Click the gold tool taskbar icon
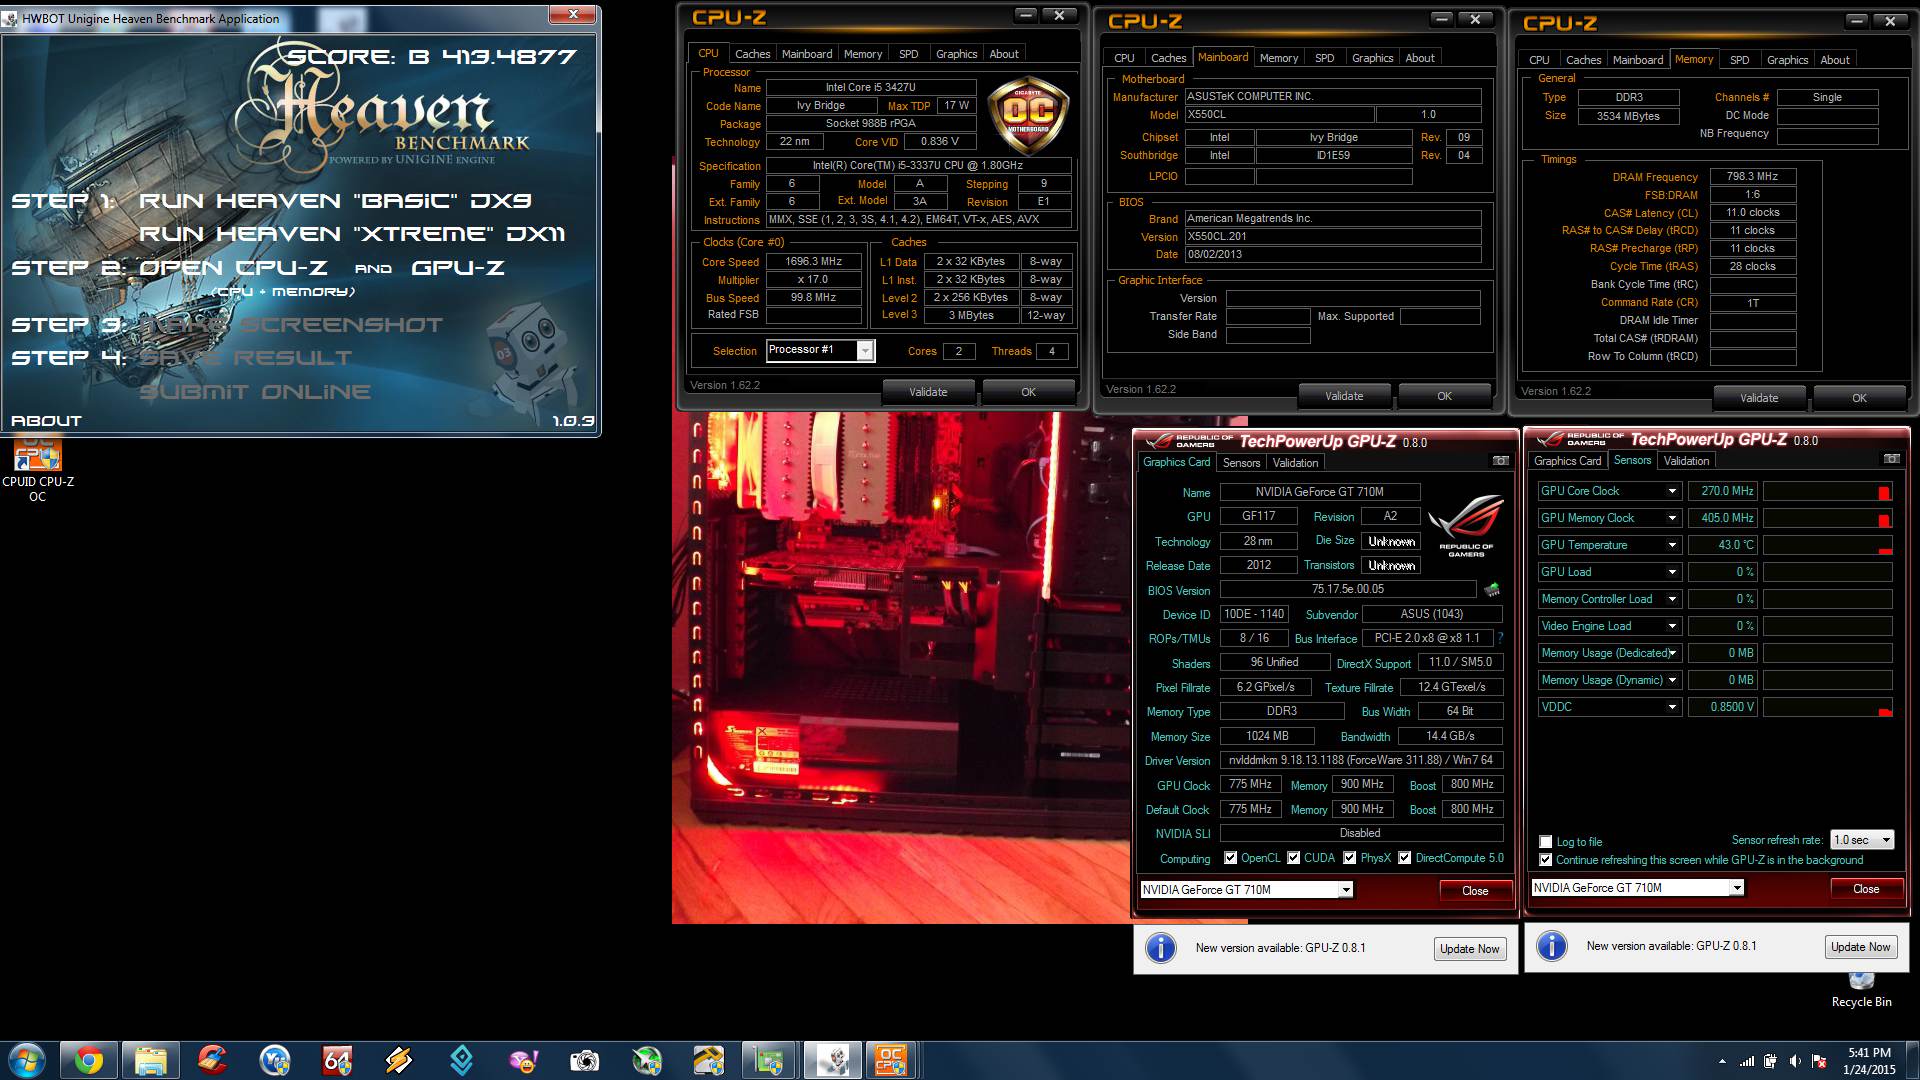The image size is (1920, 1080). coord(708,1060)
